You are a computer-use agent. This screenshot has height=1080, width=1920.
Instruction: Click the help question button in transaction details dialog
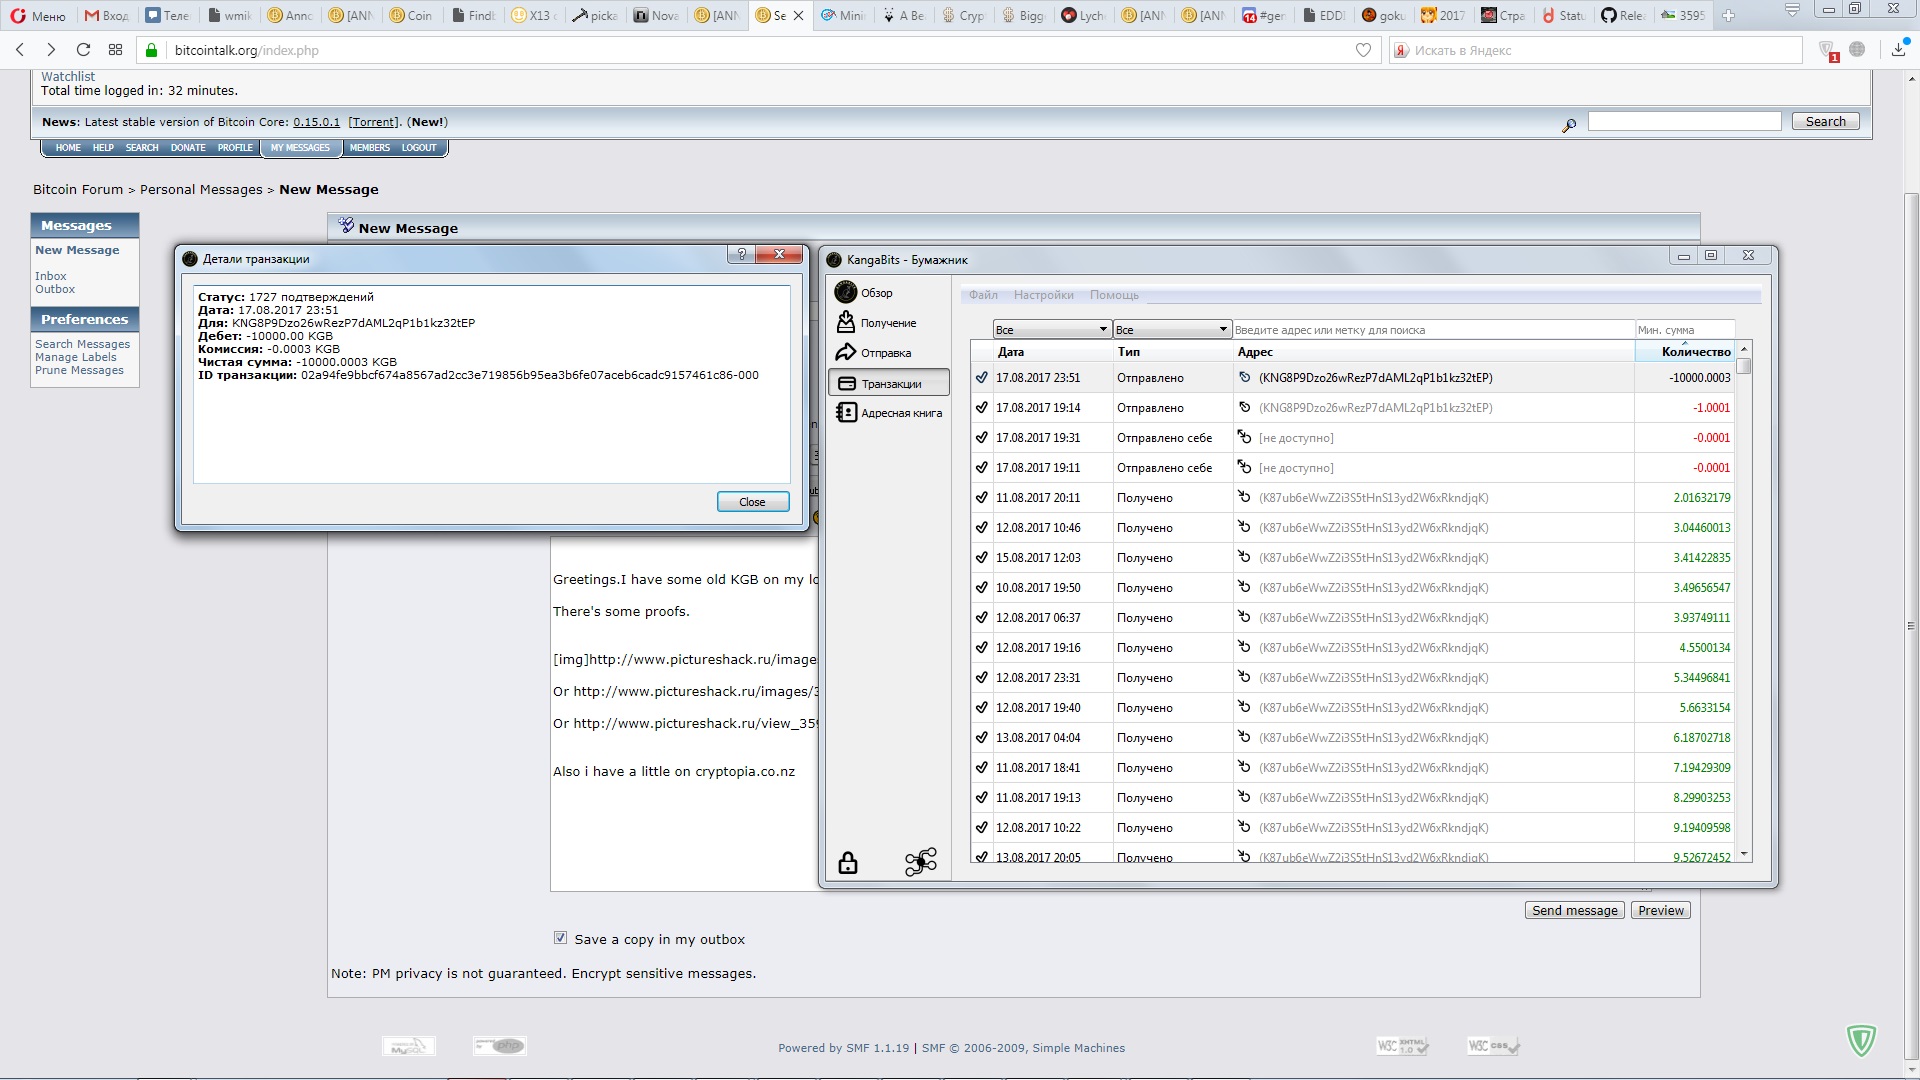point(741,254)
